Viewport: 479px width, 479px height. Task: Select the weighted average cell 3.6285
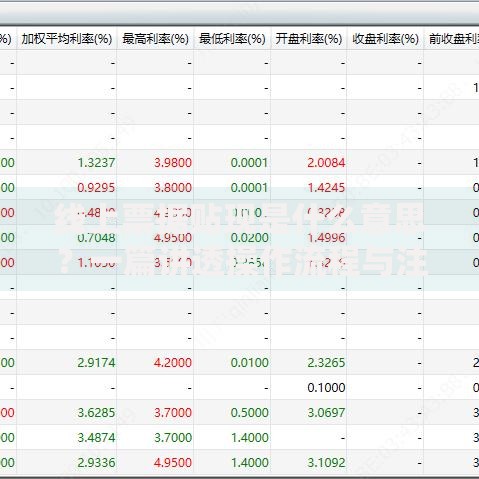96,413
